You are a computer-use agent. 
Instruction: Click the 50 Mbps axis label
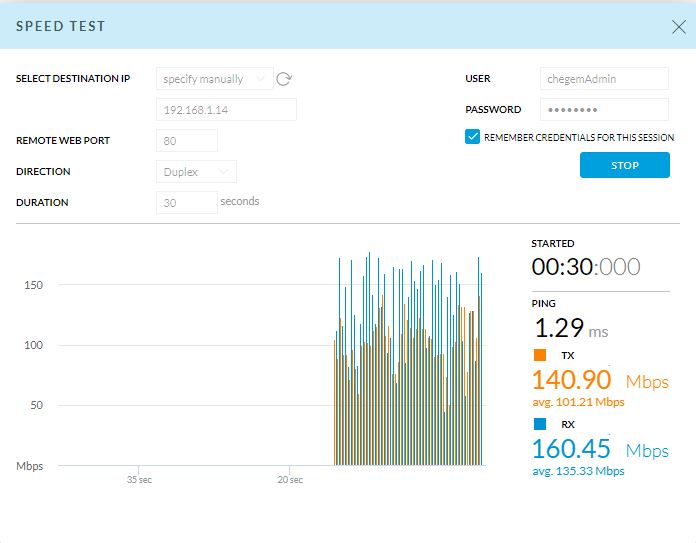(x=37, y=405)
